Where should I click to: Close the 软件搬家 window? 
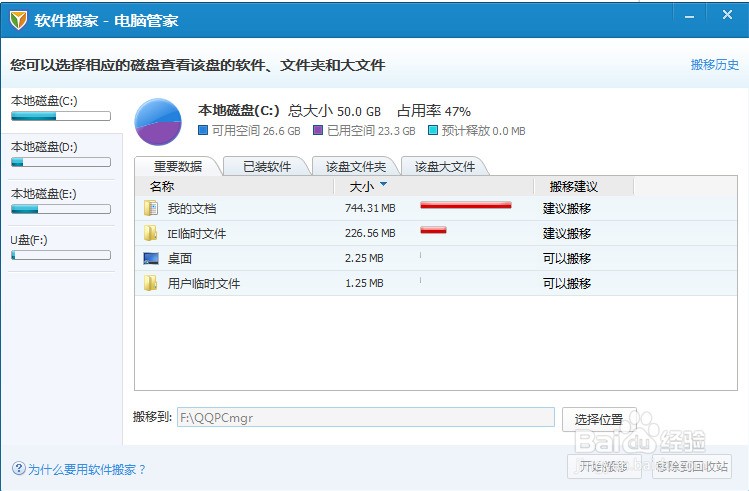point(727,15)
